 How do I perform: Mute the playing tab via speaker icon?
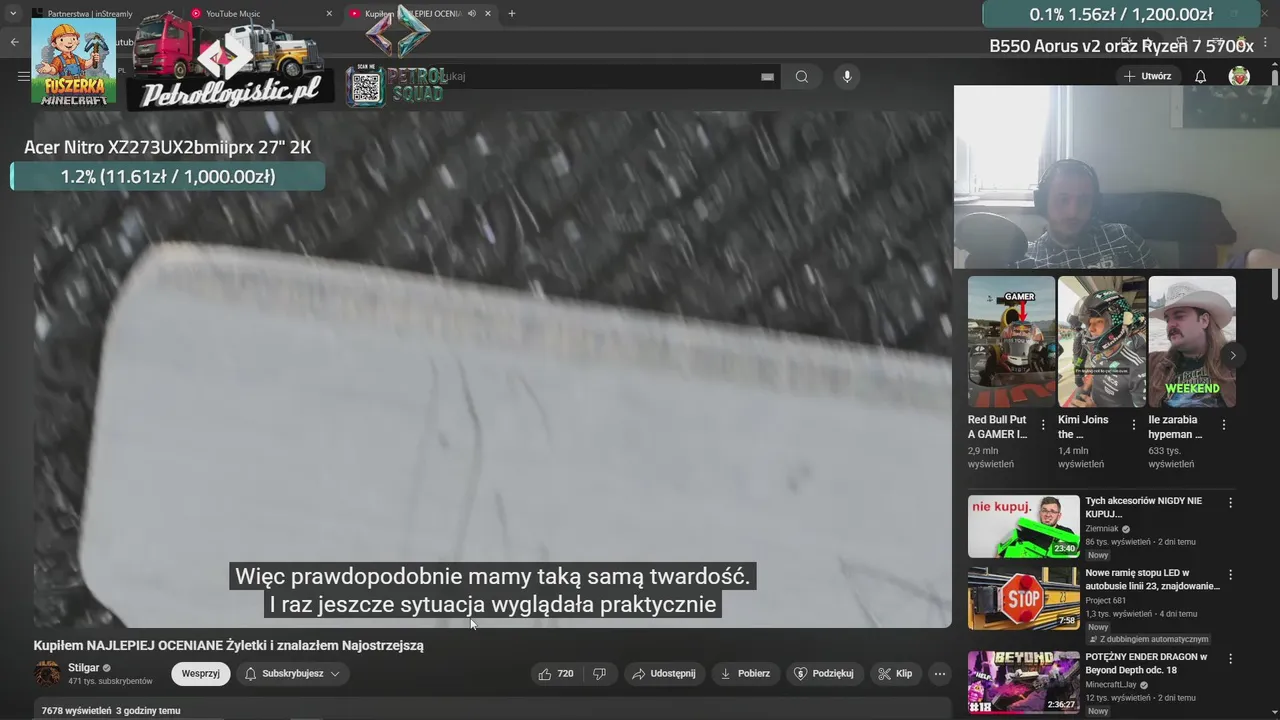pyautogui.click(x=471, y=14)
